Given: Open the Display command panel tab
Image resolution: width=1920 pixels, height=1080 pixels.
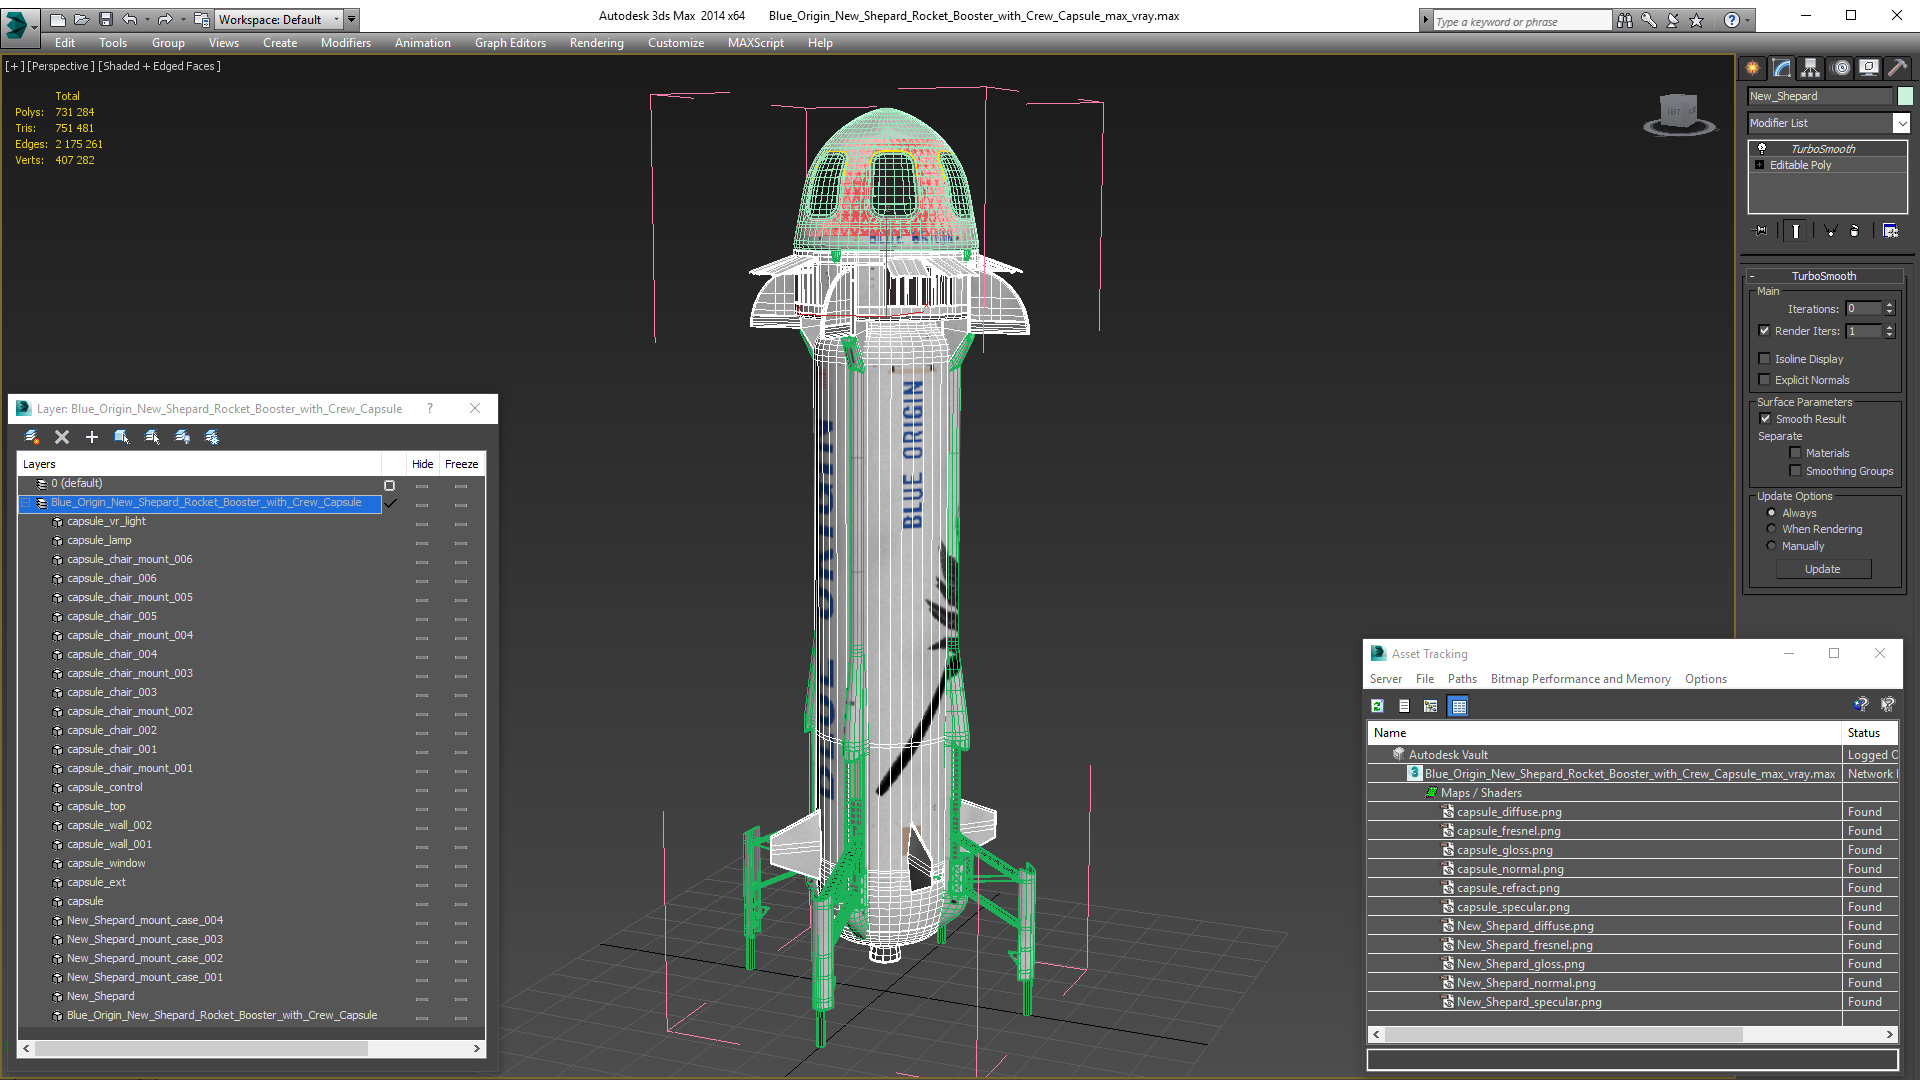Looking at the screenshot, I should click(1869, 68).
